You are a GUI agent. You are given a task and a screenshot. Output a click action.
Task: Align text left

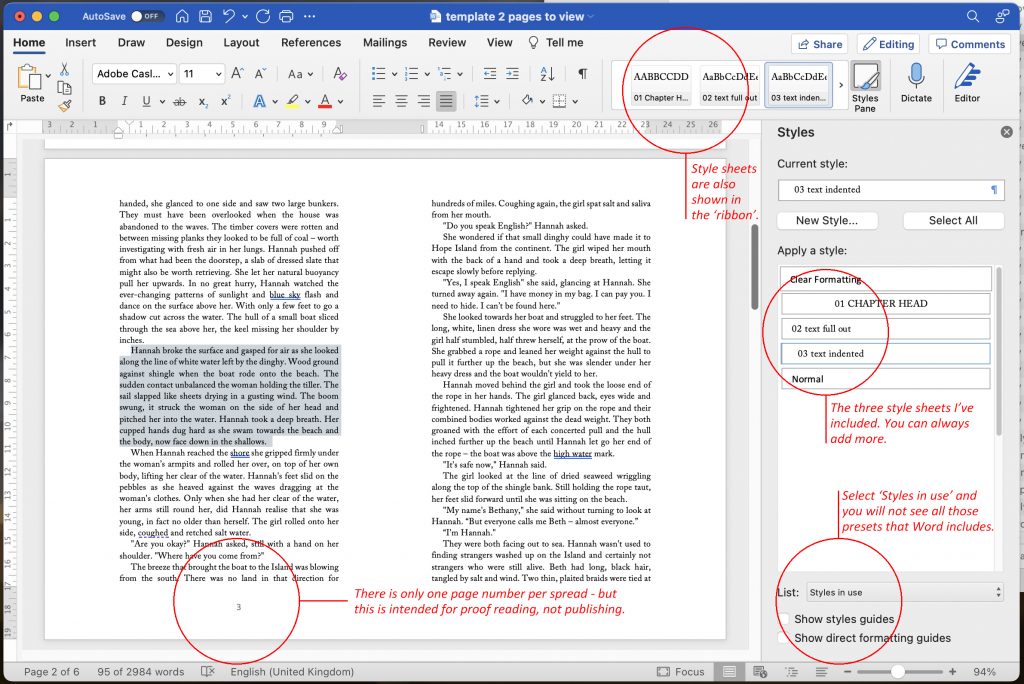click(x=379, y=101)
